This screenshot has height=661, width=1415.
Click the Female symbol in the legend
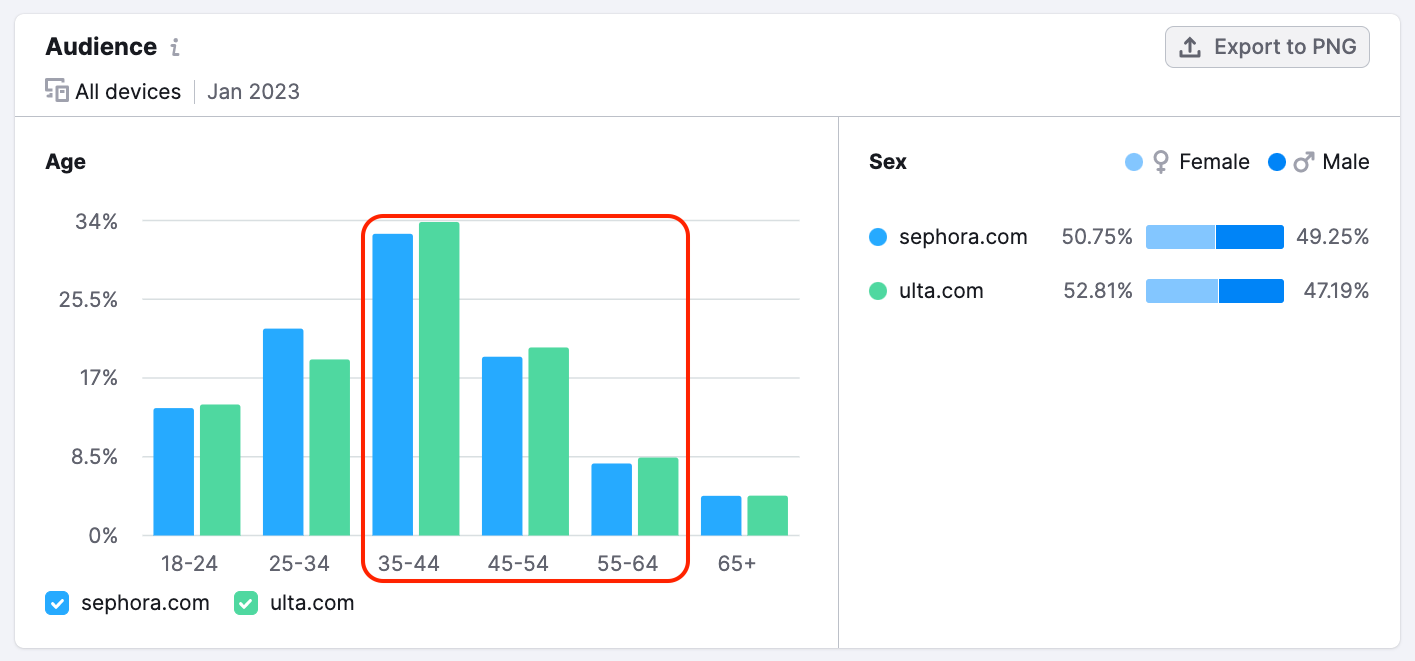point(1161,162)
